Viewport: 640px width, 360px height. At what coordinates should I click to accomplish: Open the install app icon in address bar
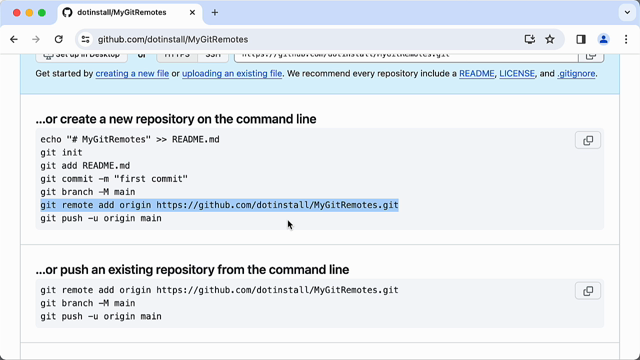529,39
